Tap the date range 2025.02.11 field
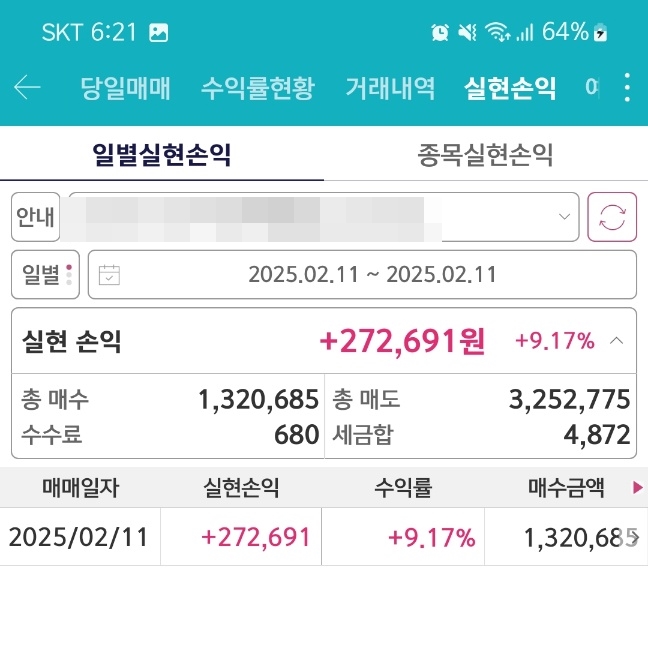Viewport: 648px width, 655px height. tap(372, 275)
